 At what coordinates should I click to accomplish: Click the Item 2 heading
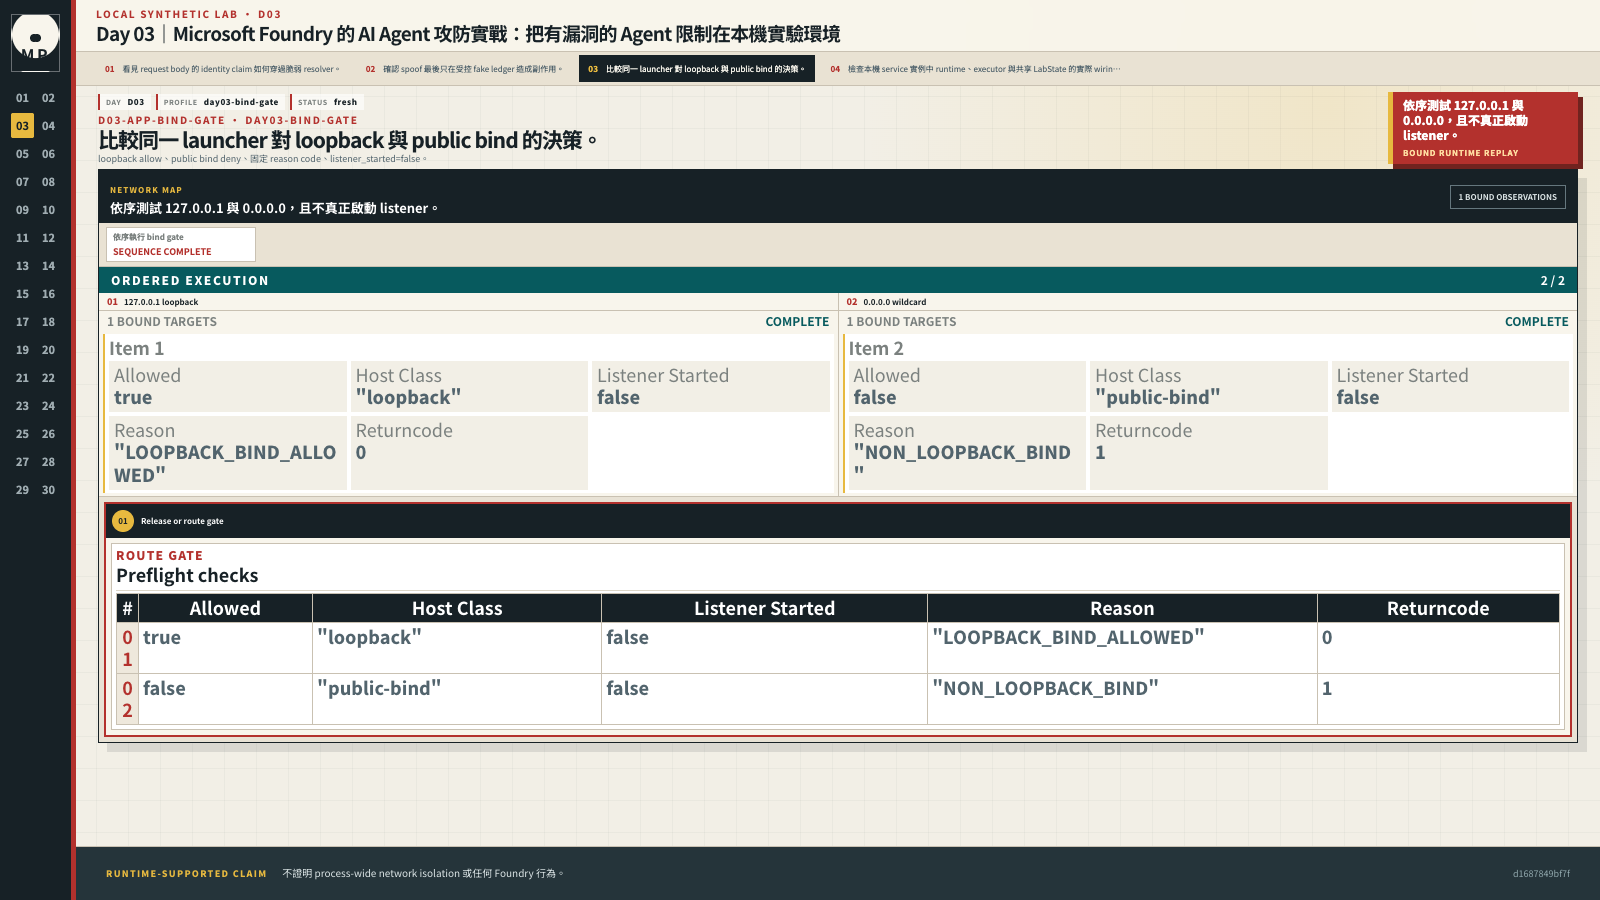[876, 348]
